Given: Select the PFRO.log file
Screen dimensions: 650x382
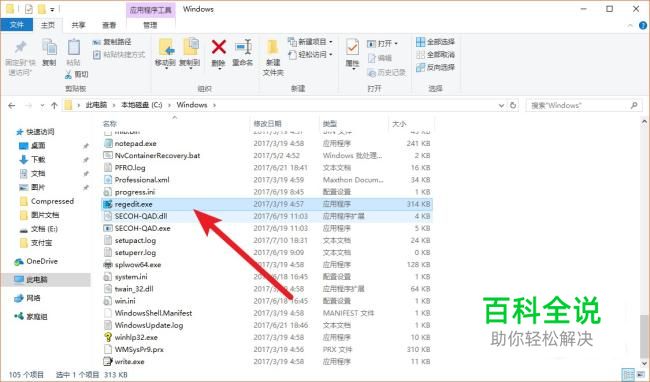Looking at the screenshot, I should coord(267,167).
